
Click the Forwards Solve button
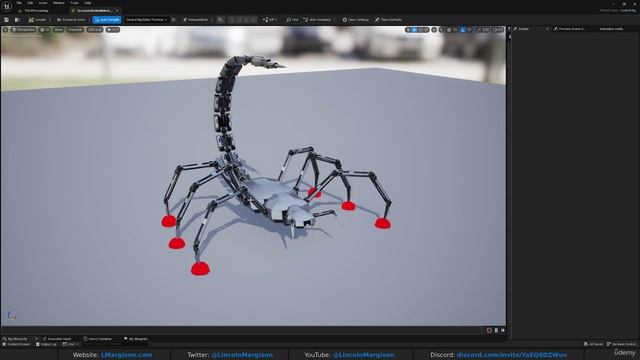(x=71, y=20)
